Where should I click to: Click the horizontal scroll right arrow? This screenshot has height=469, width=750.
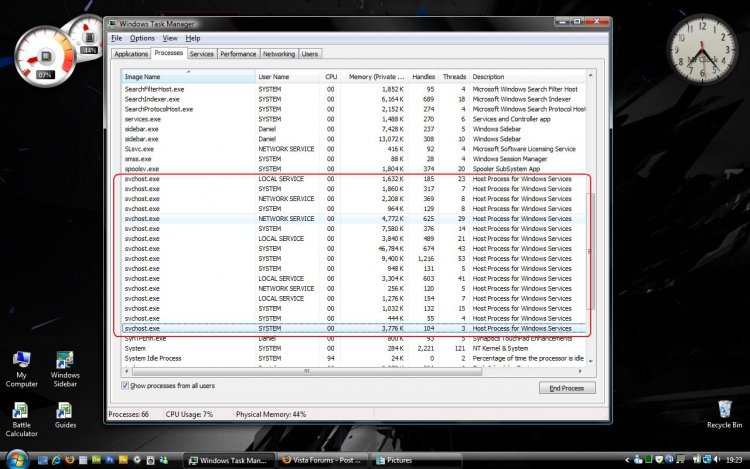[580, 371]
